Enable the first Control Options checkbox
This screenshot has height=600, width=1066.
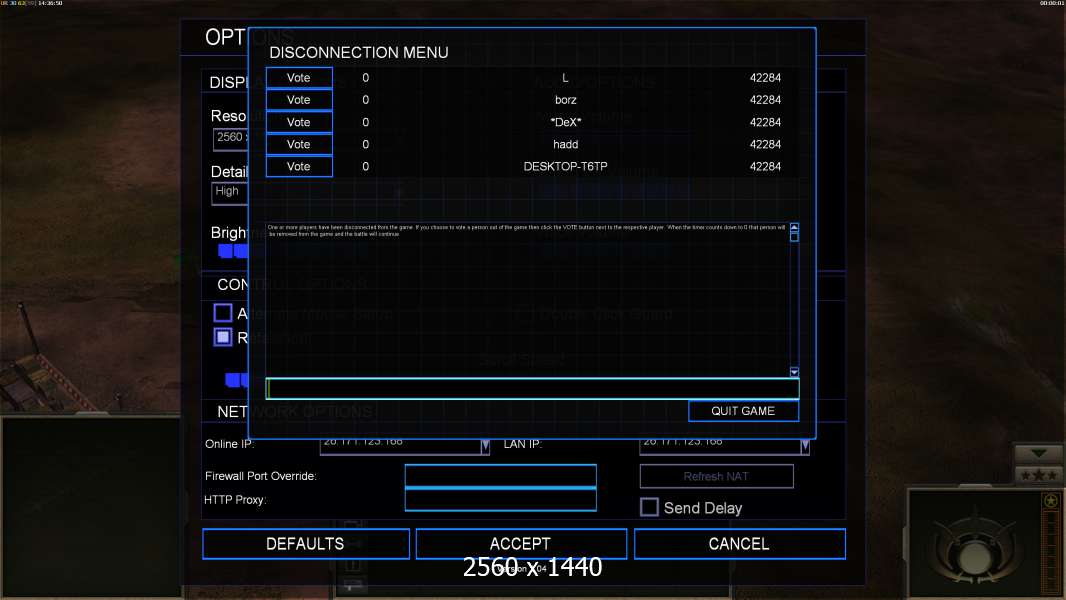tap(223, 313)
